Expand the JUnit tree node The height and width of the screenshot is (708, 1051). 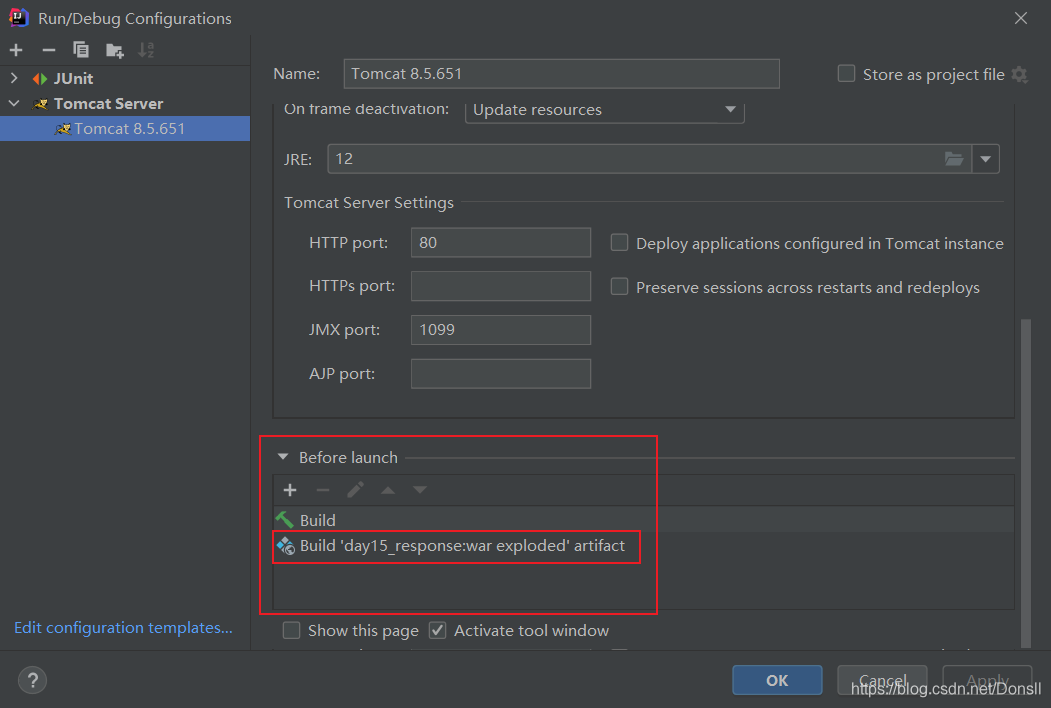(14, 78)
